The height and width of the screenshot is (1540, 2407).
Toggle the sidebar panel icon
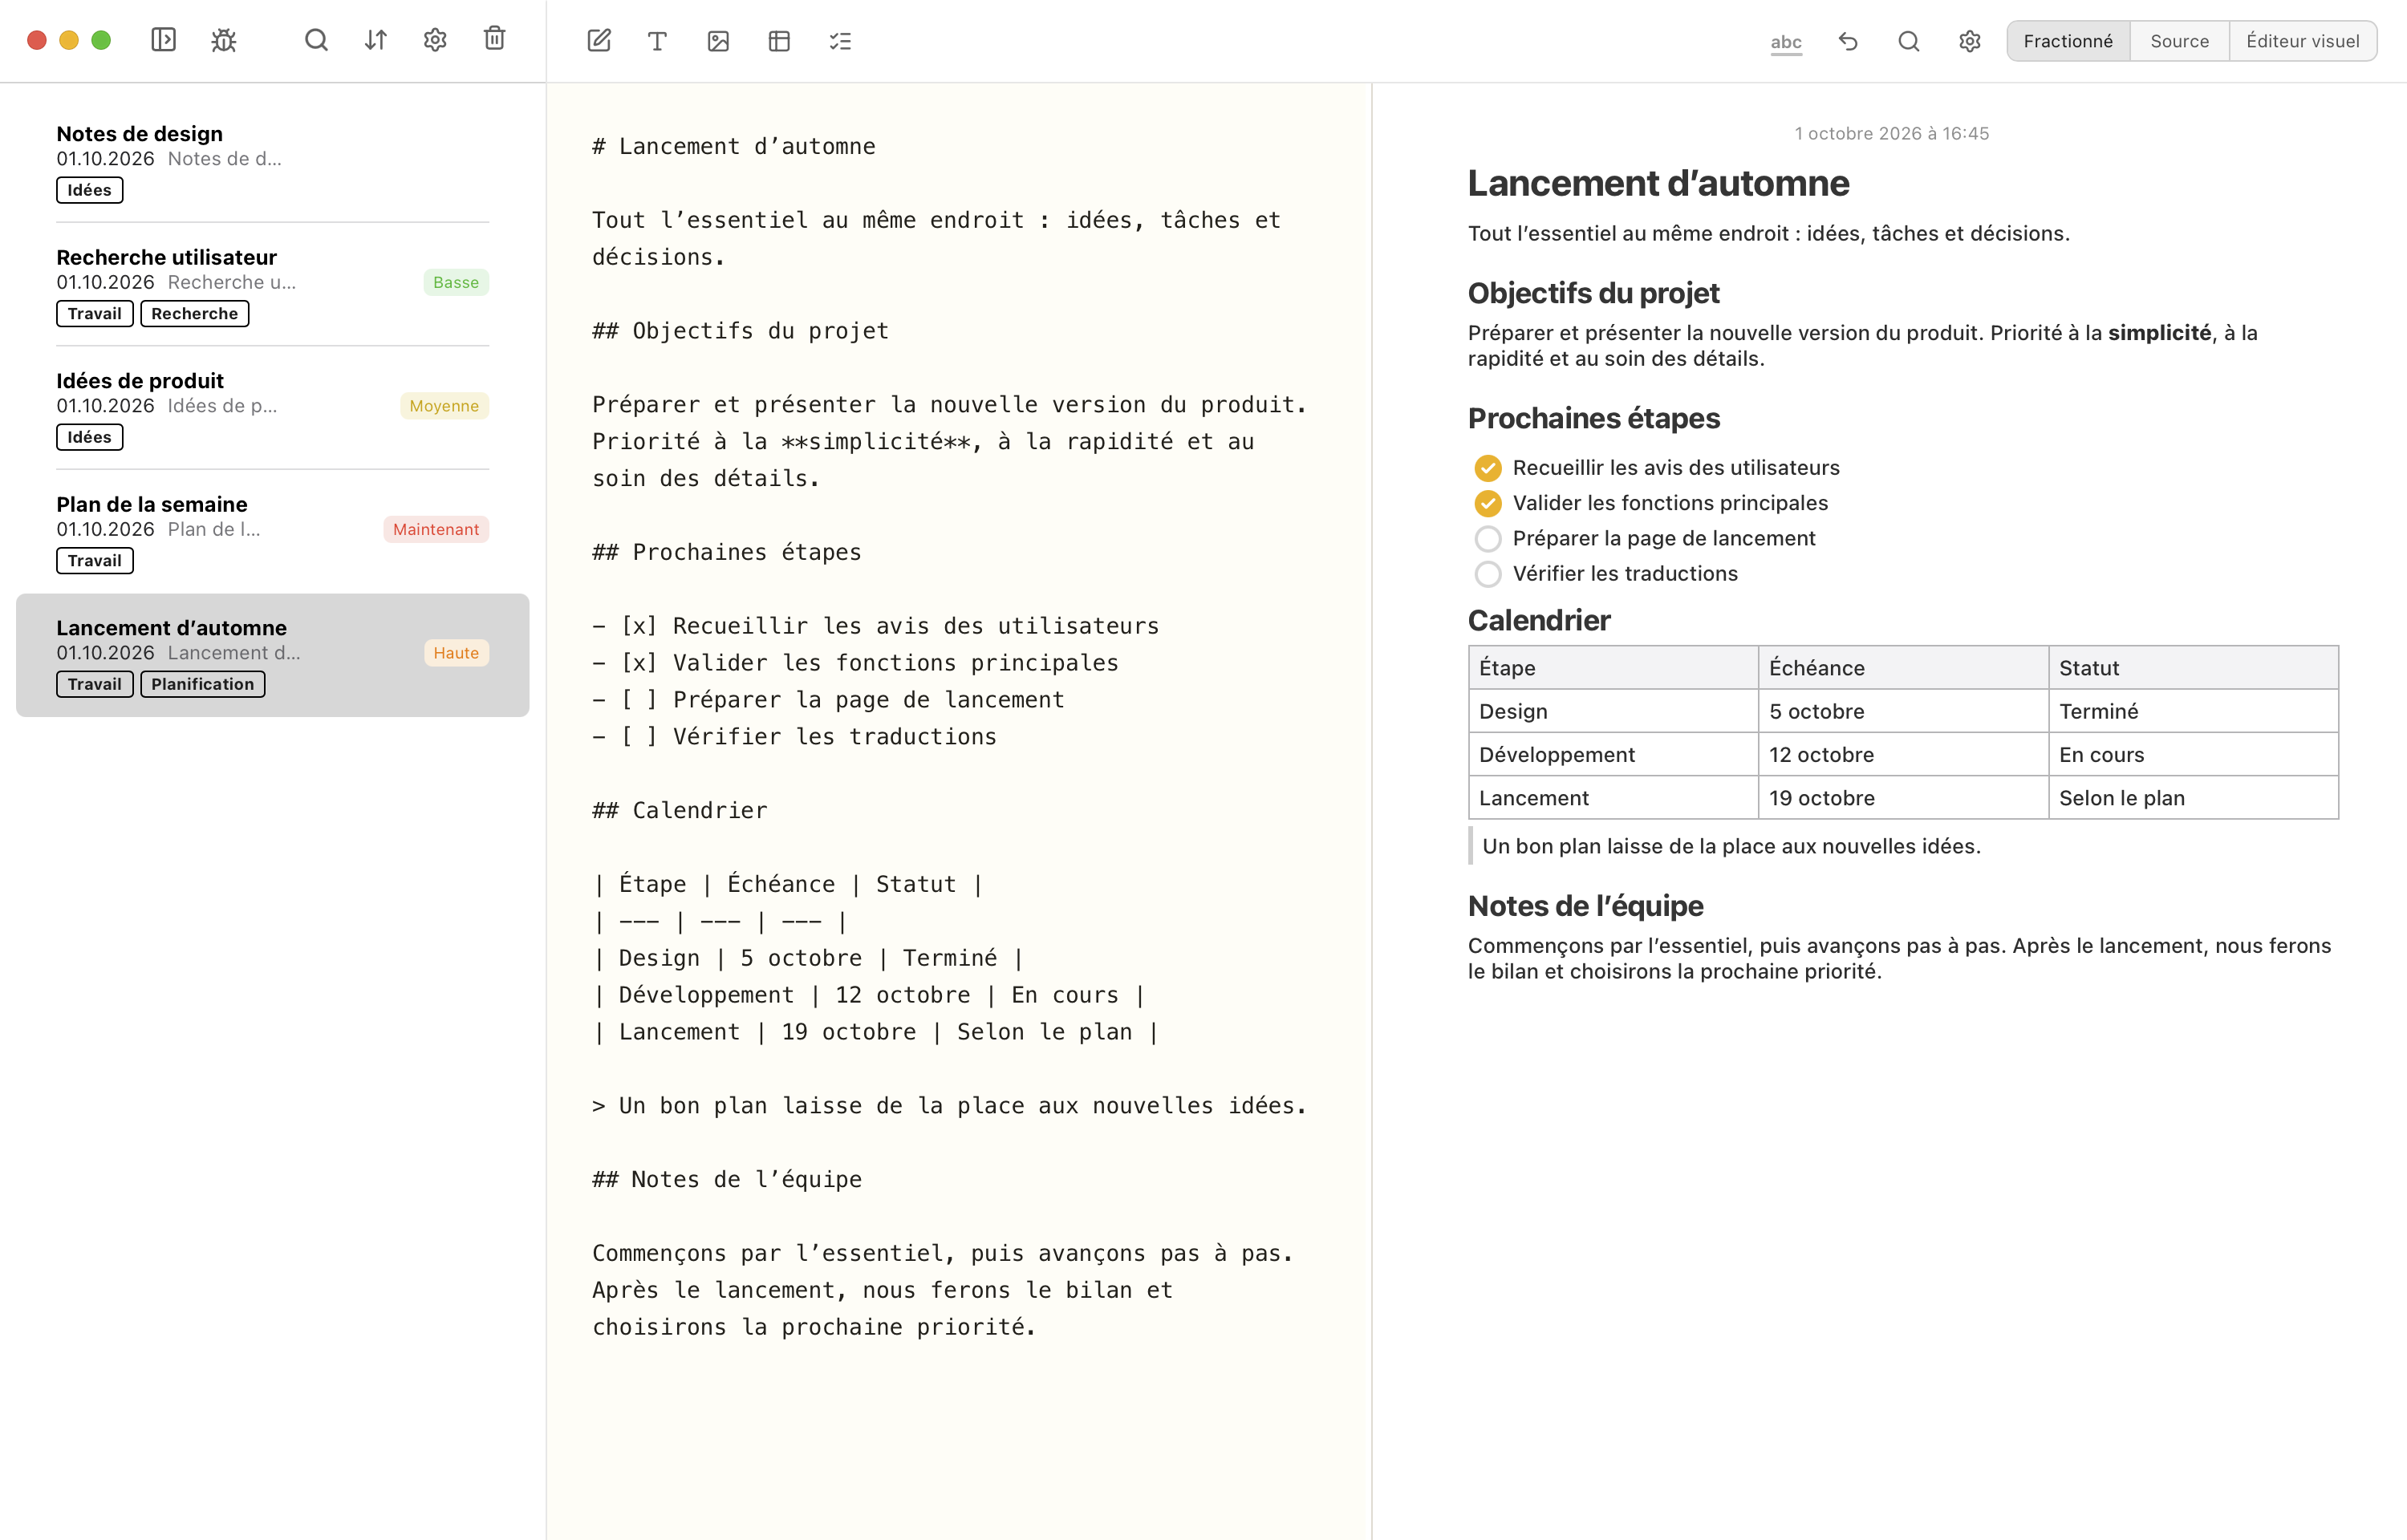click(x=163, y=40)
